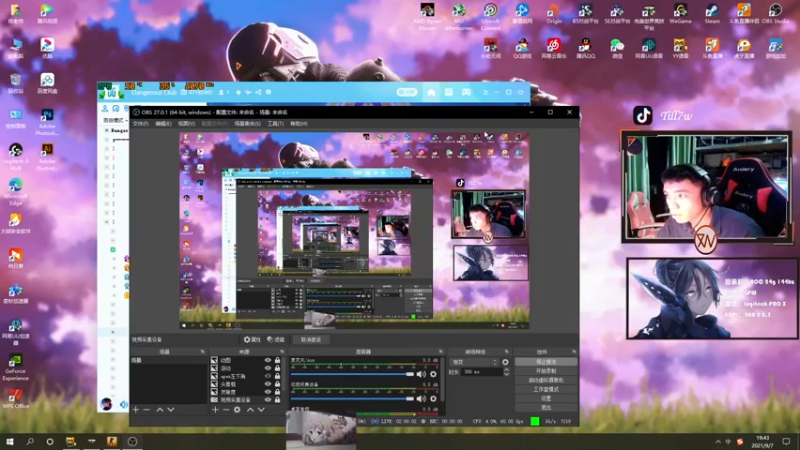Move selected scene up with arrow
Screen dimensions: 800x450
(x=160, y=409)
